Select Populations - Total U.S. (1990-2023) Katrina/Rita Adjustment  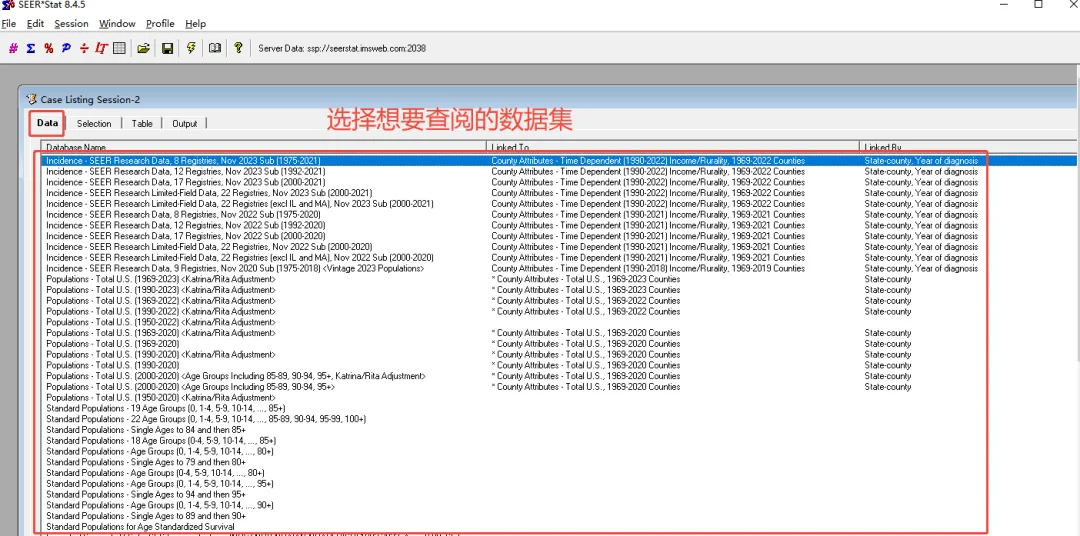pyautogui.click(x=160, y=290)
